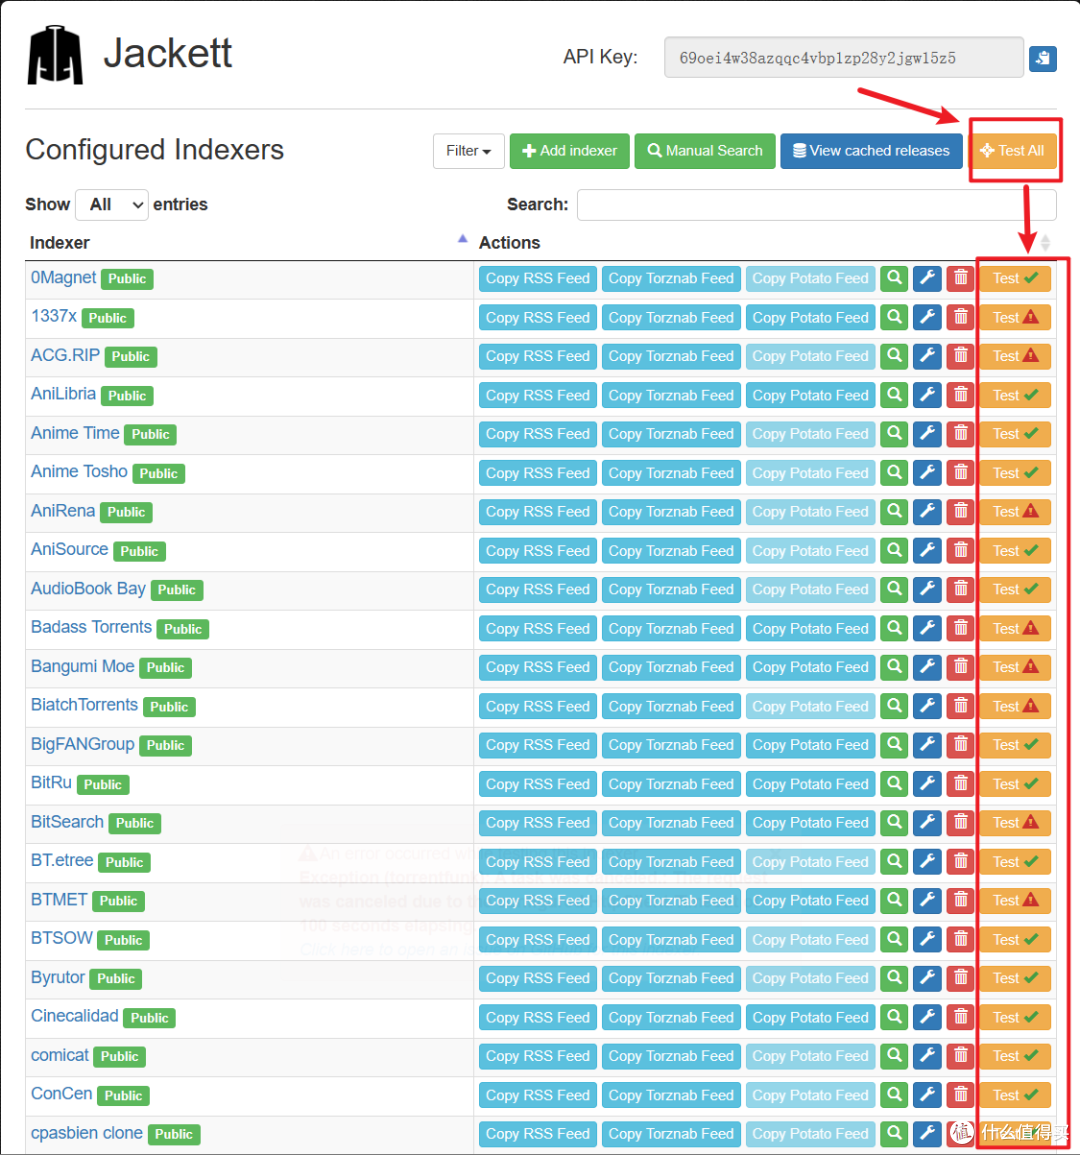This screenshot has width=1080, height=1155.
Task: Click Public badge next to BiatchTorrents
Action: tap(169, 706)
